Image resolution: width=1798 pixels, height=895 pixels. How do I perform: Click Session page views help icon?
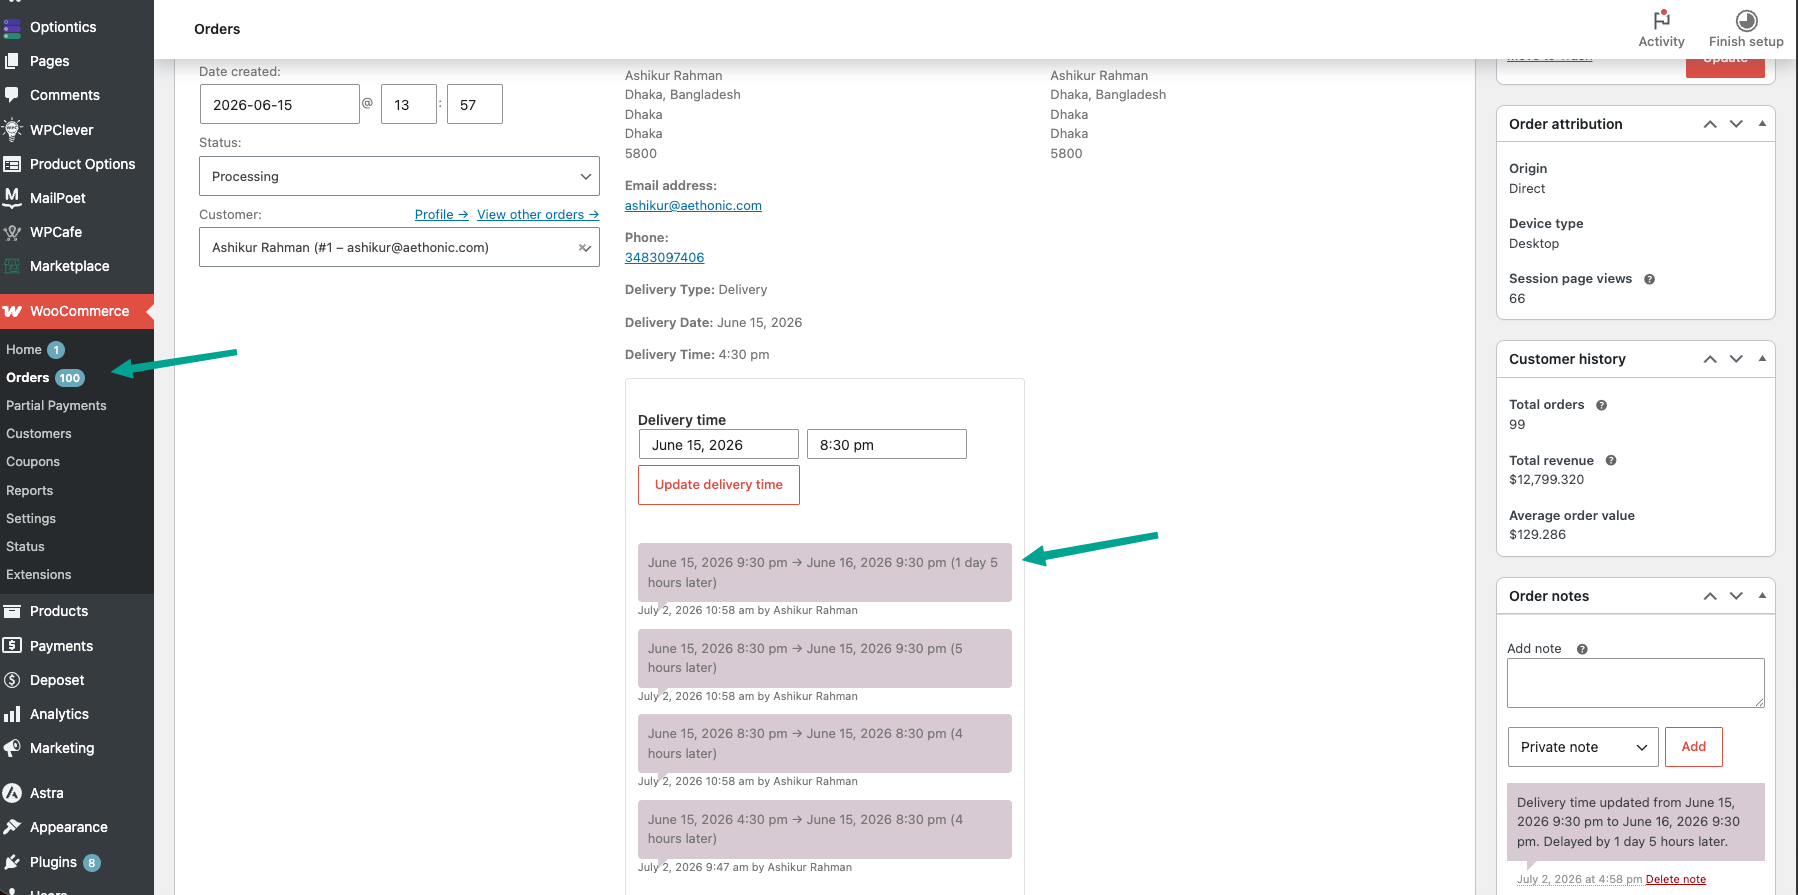[x=1649, y=279]
